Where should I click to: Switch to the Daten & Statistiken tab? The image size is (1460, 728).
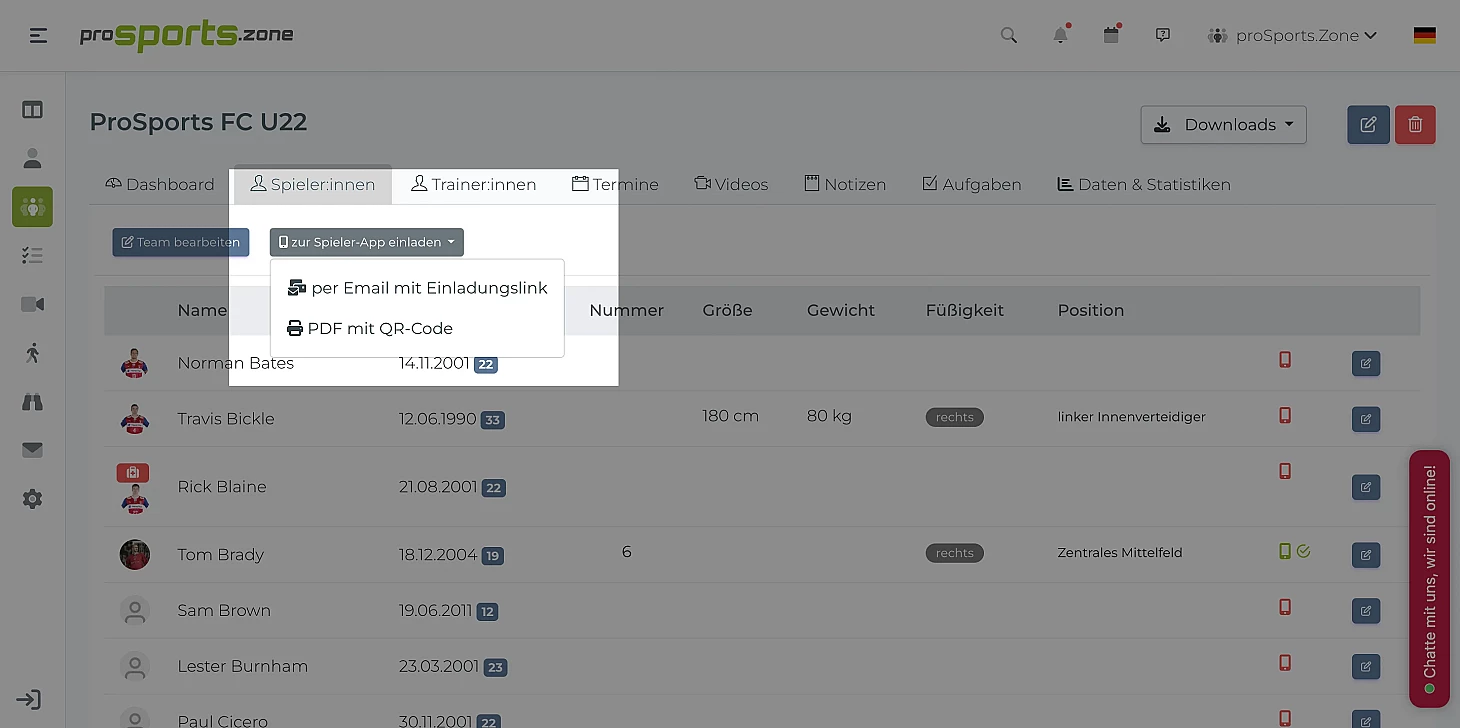point(1143,185)
